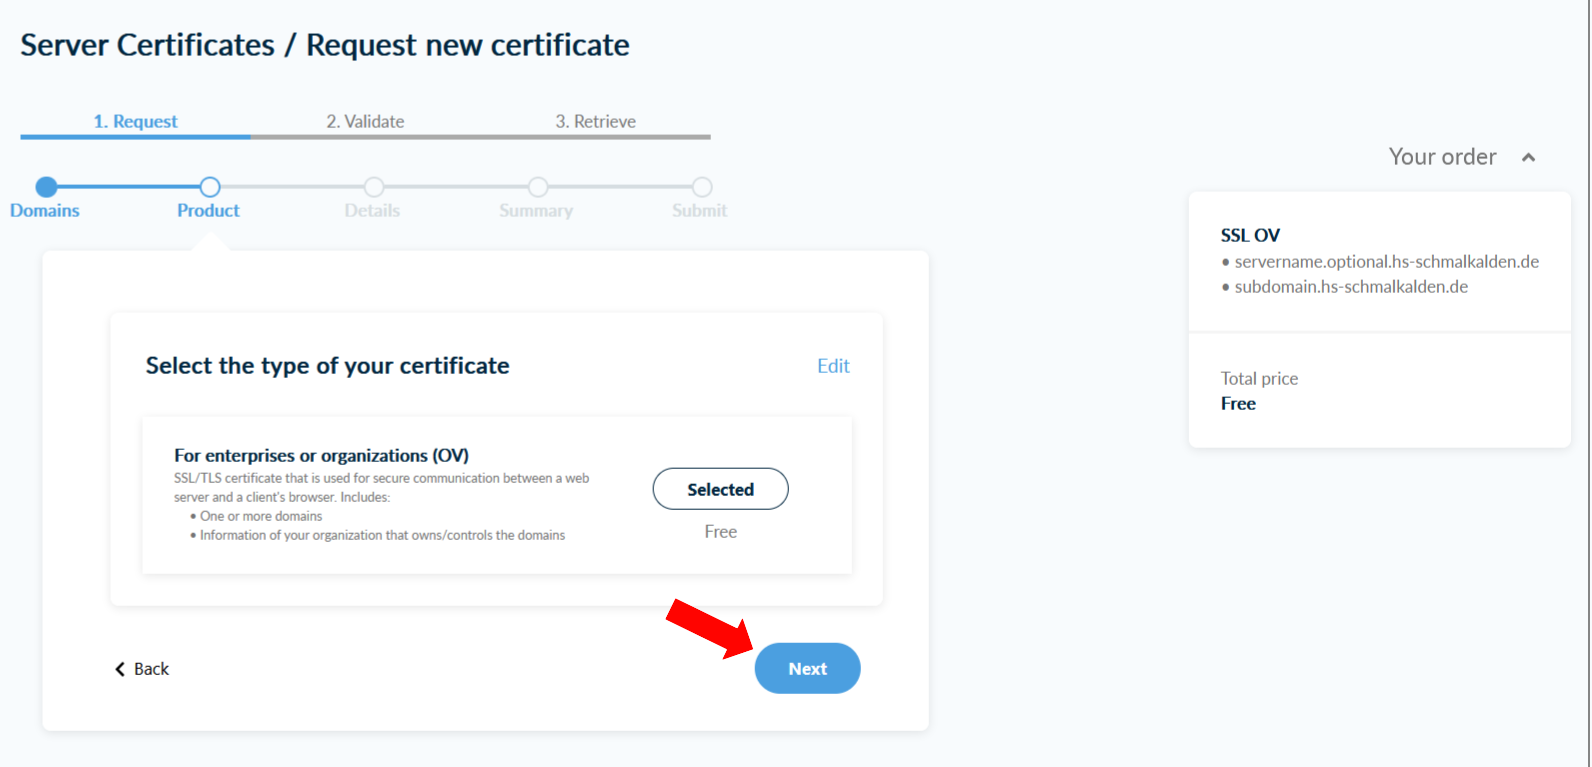Collapse the Your order panel chevron
1592x767 pixels.
1528,158
